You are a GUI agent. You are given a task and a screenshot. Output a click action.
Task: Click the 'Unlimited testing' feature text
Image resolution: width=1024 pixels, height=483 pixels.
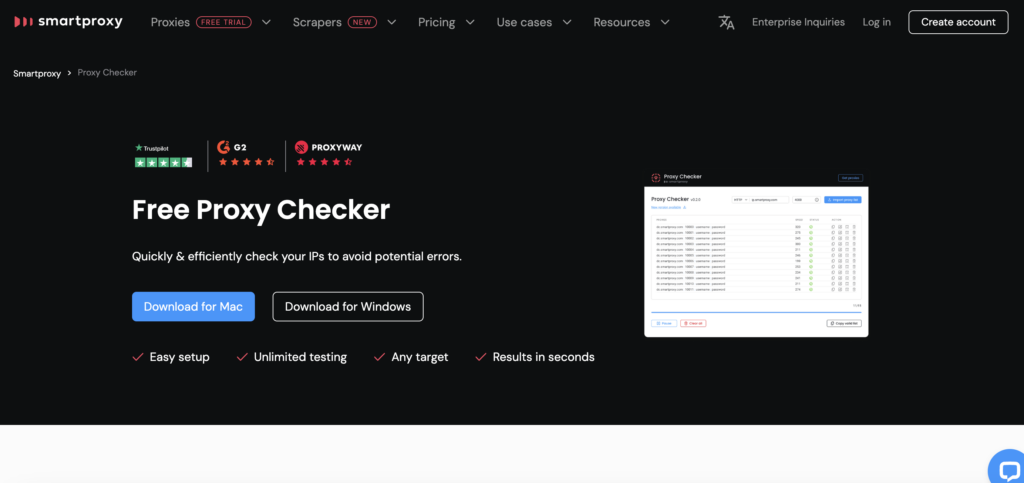(x=300, y=357)
